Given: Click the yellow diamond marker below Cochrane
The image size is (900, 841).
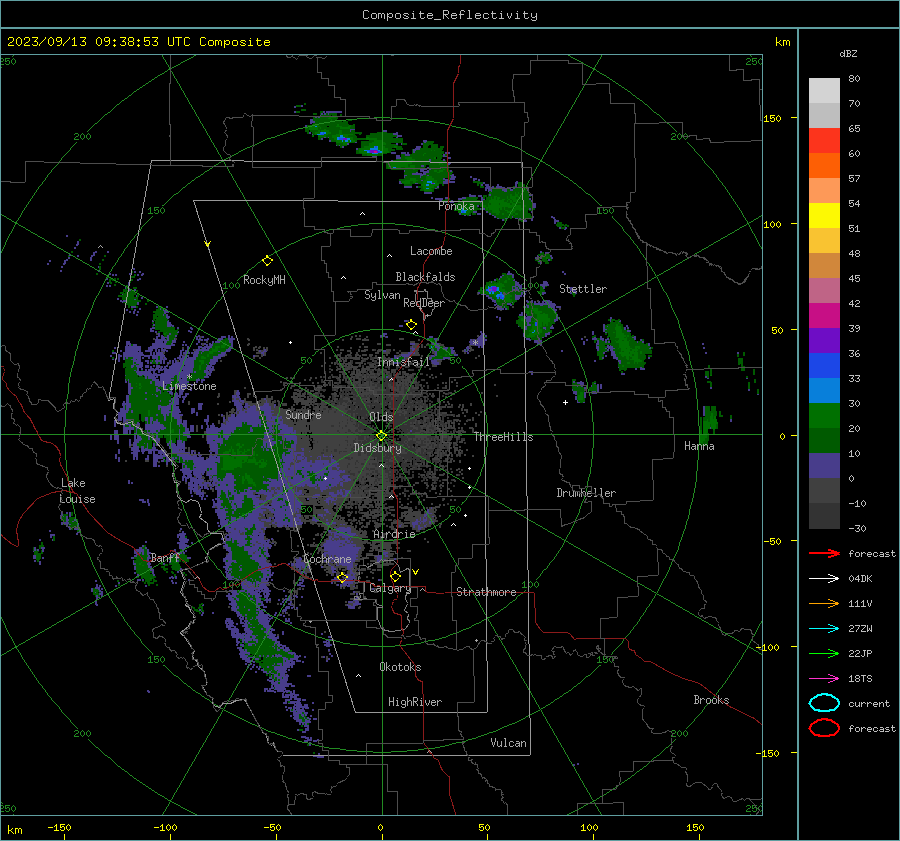Looking at the screenshot, I should click(343, 577).
